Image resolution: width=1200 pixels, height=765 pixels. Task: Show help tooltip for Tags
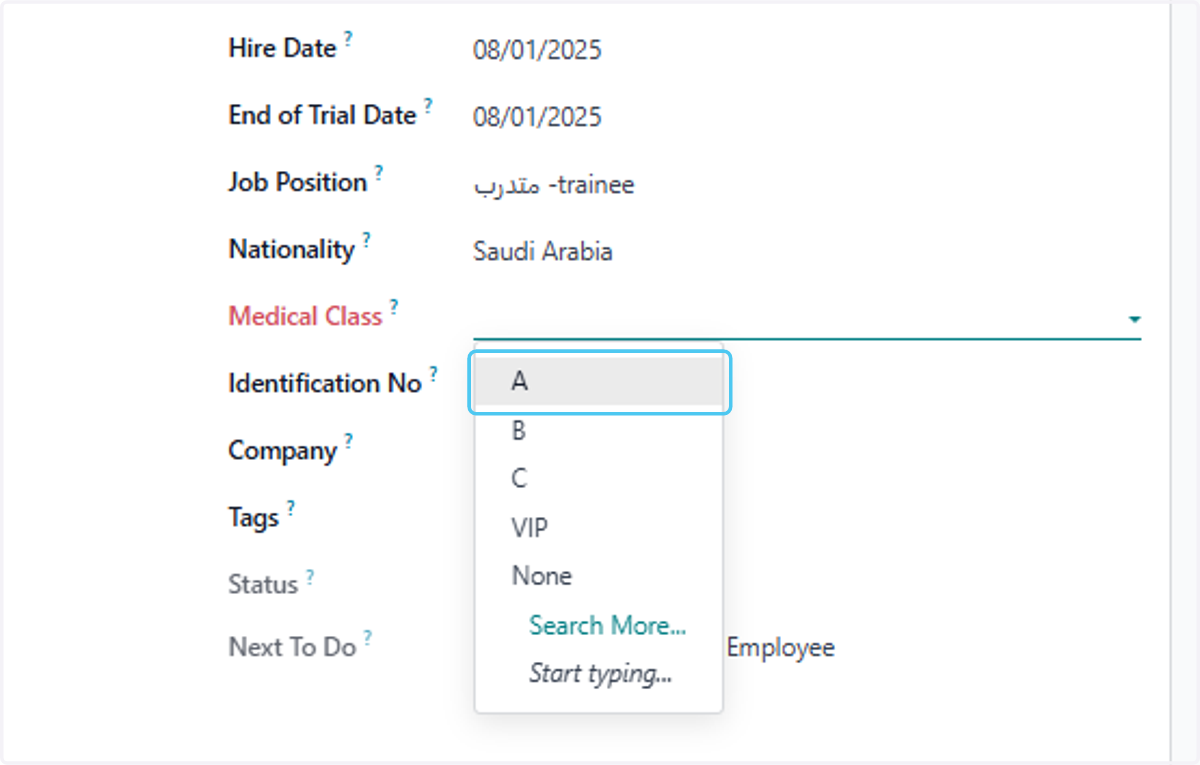coord(290,507)
